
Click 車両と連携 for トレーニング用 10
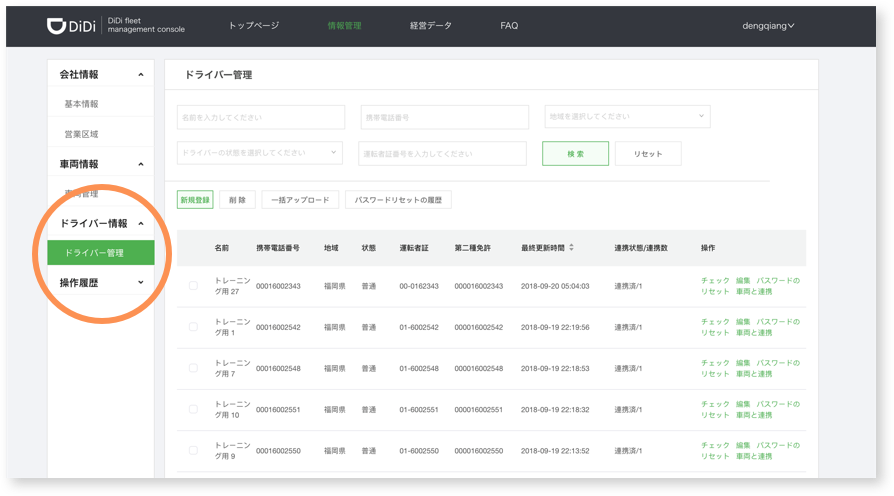pos(754,414)
